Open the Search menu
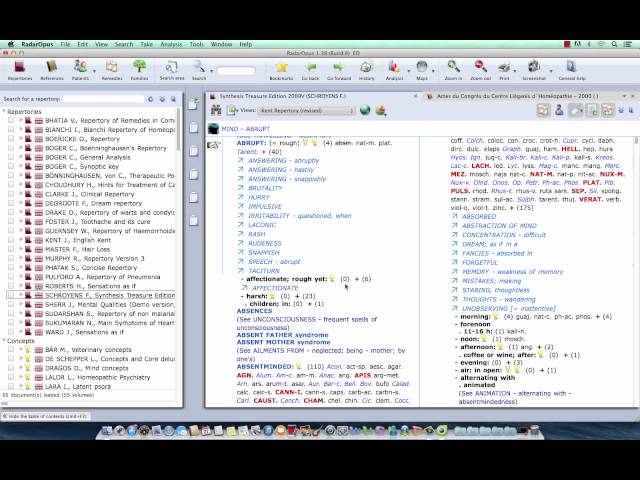640x480 pixels. (124, 44)
